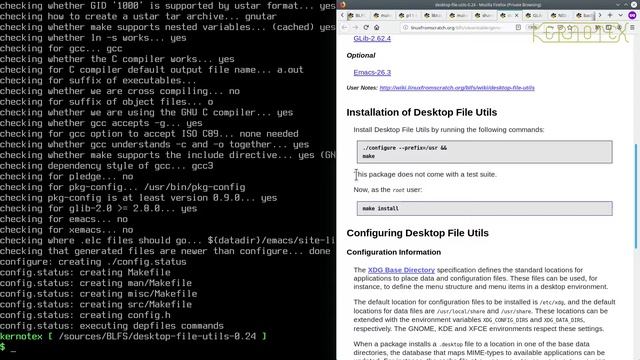Screen dimensions: 640x360
Task: Click the terminal prompt cursor line
Action: click(x=8, y=347)
